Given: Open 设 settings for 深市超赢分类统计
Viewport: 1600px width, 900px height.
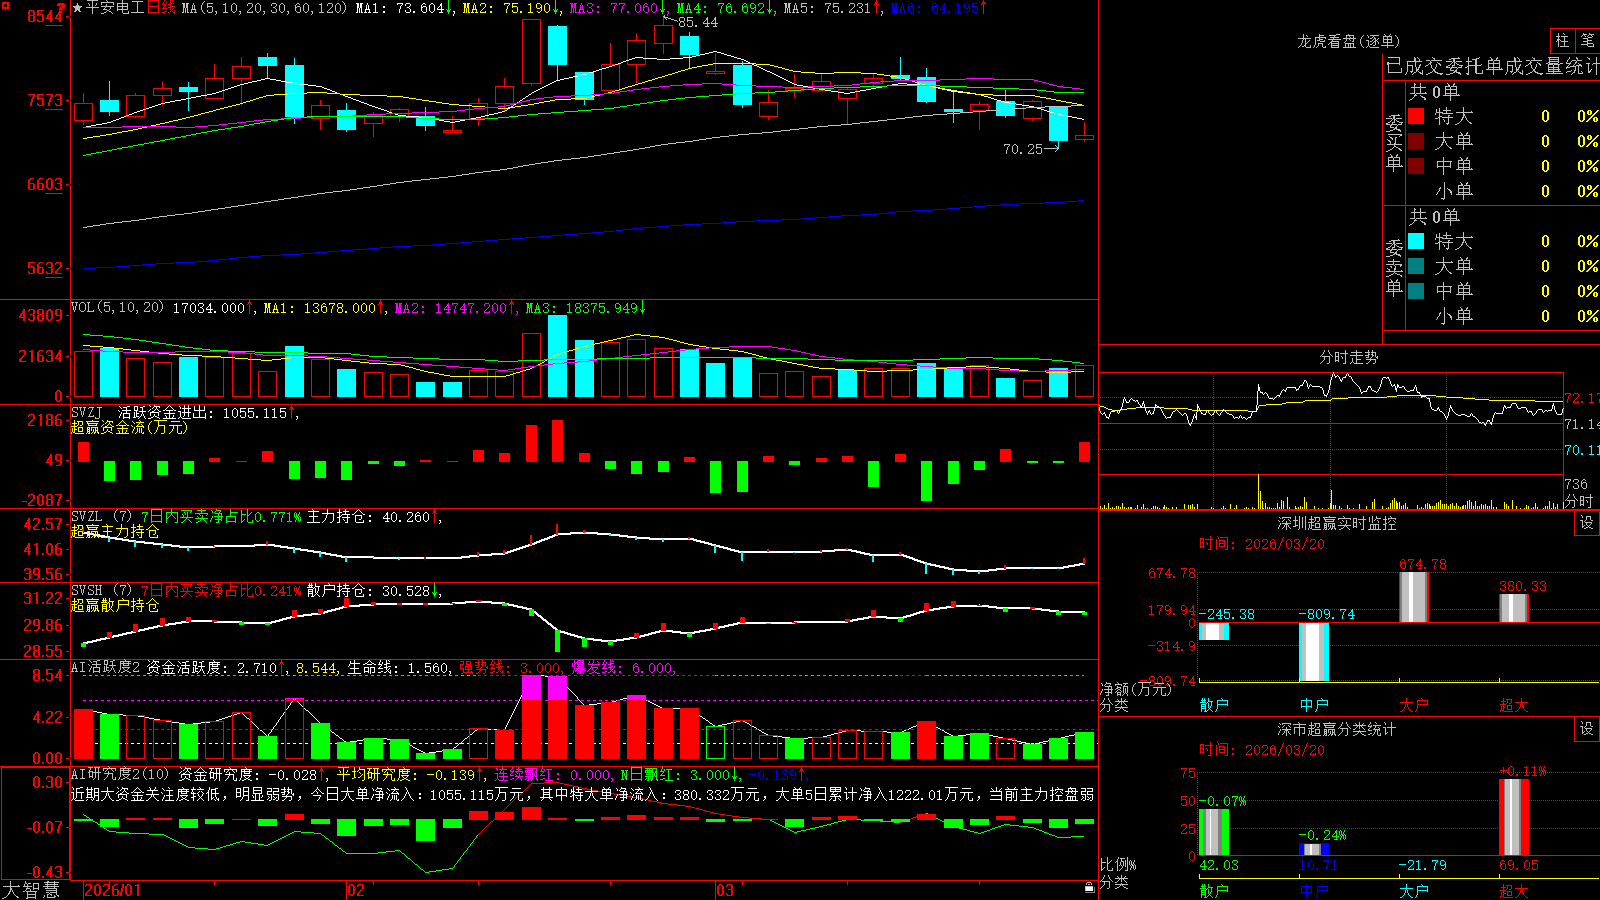Looking at the screenshot, I should pos(1587,730).
